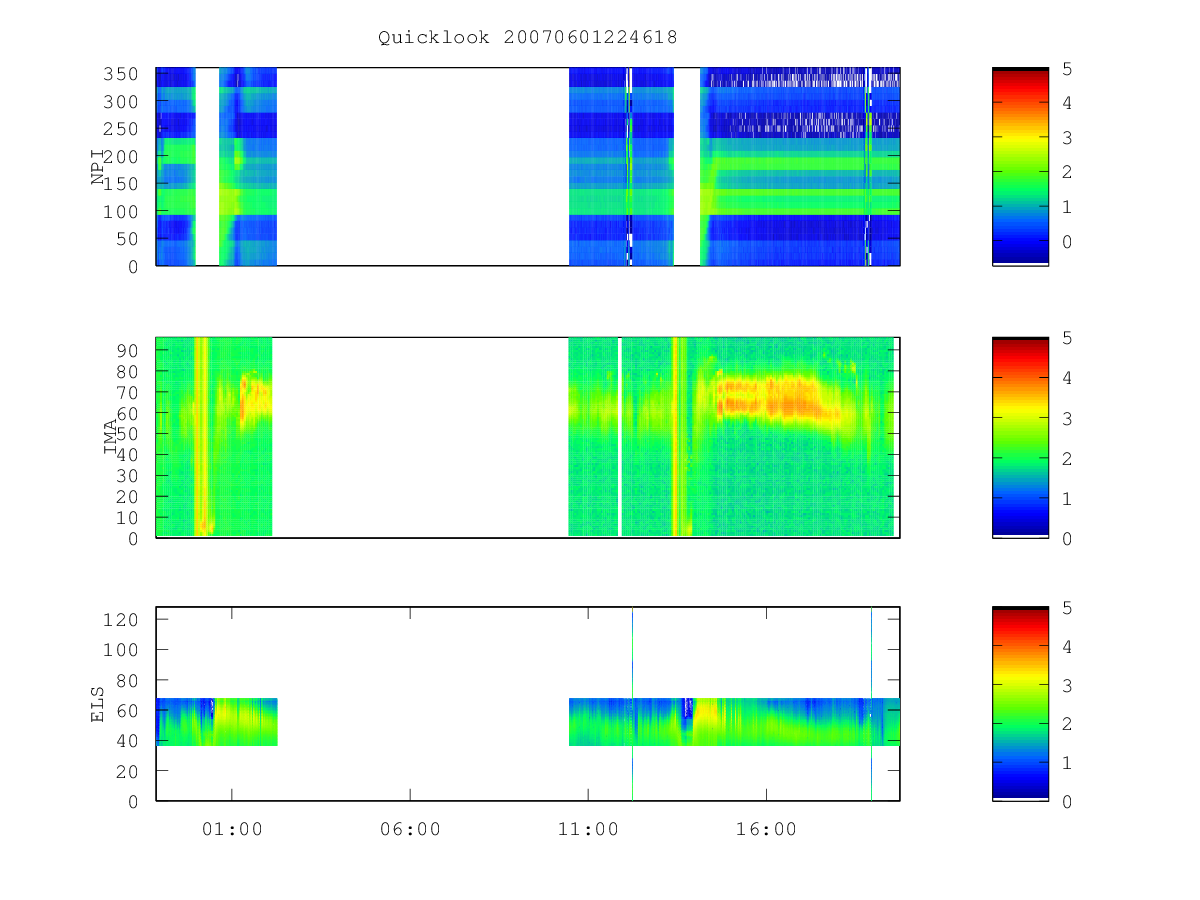Click the green vertical spike in ELS near 12:00
This screenshot has height=900, width=1200.
click(x=632, y=704)
